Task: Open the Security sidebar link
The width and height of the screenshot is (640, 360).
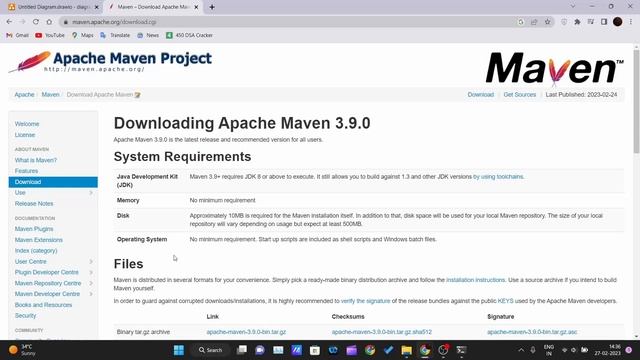Action: (25, 316)
